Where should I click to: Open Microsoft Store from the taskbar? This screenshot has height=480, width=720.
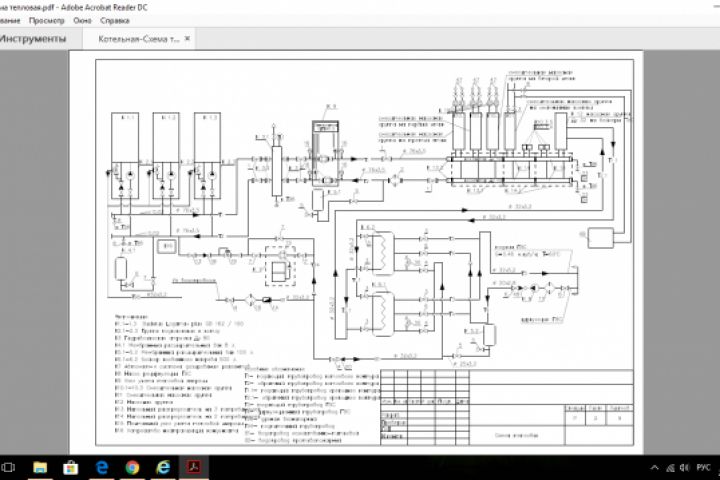pyautogui.click(x=70, y=468)
